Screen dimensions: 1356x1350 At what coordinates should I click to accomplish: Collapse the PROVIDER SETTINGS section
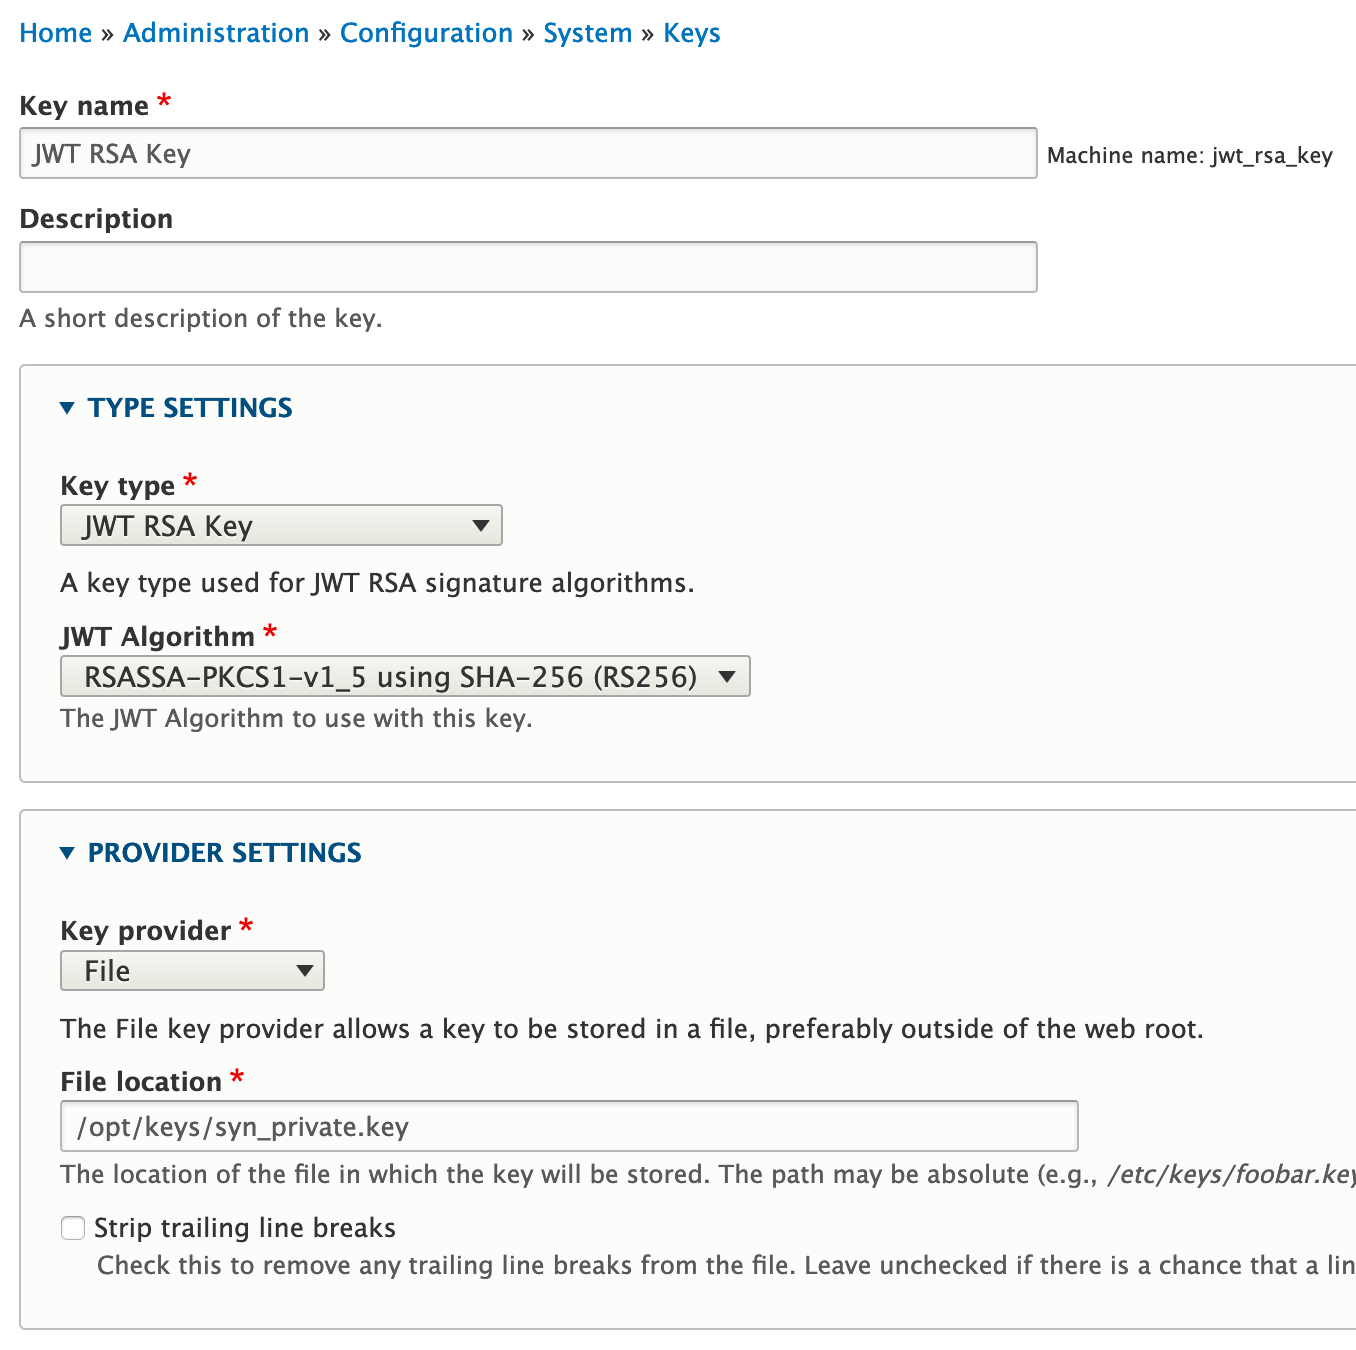pyautogui.click(x=224, y=852)
